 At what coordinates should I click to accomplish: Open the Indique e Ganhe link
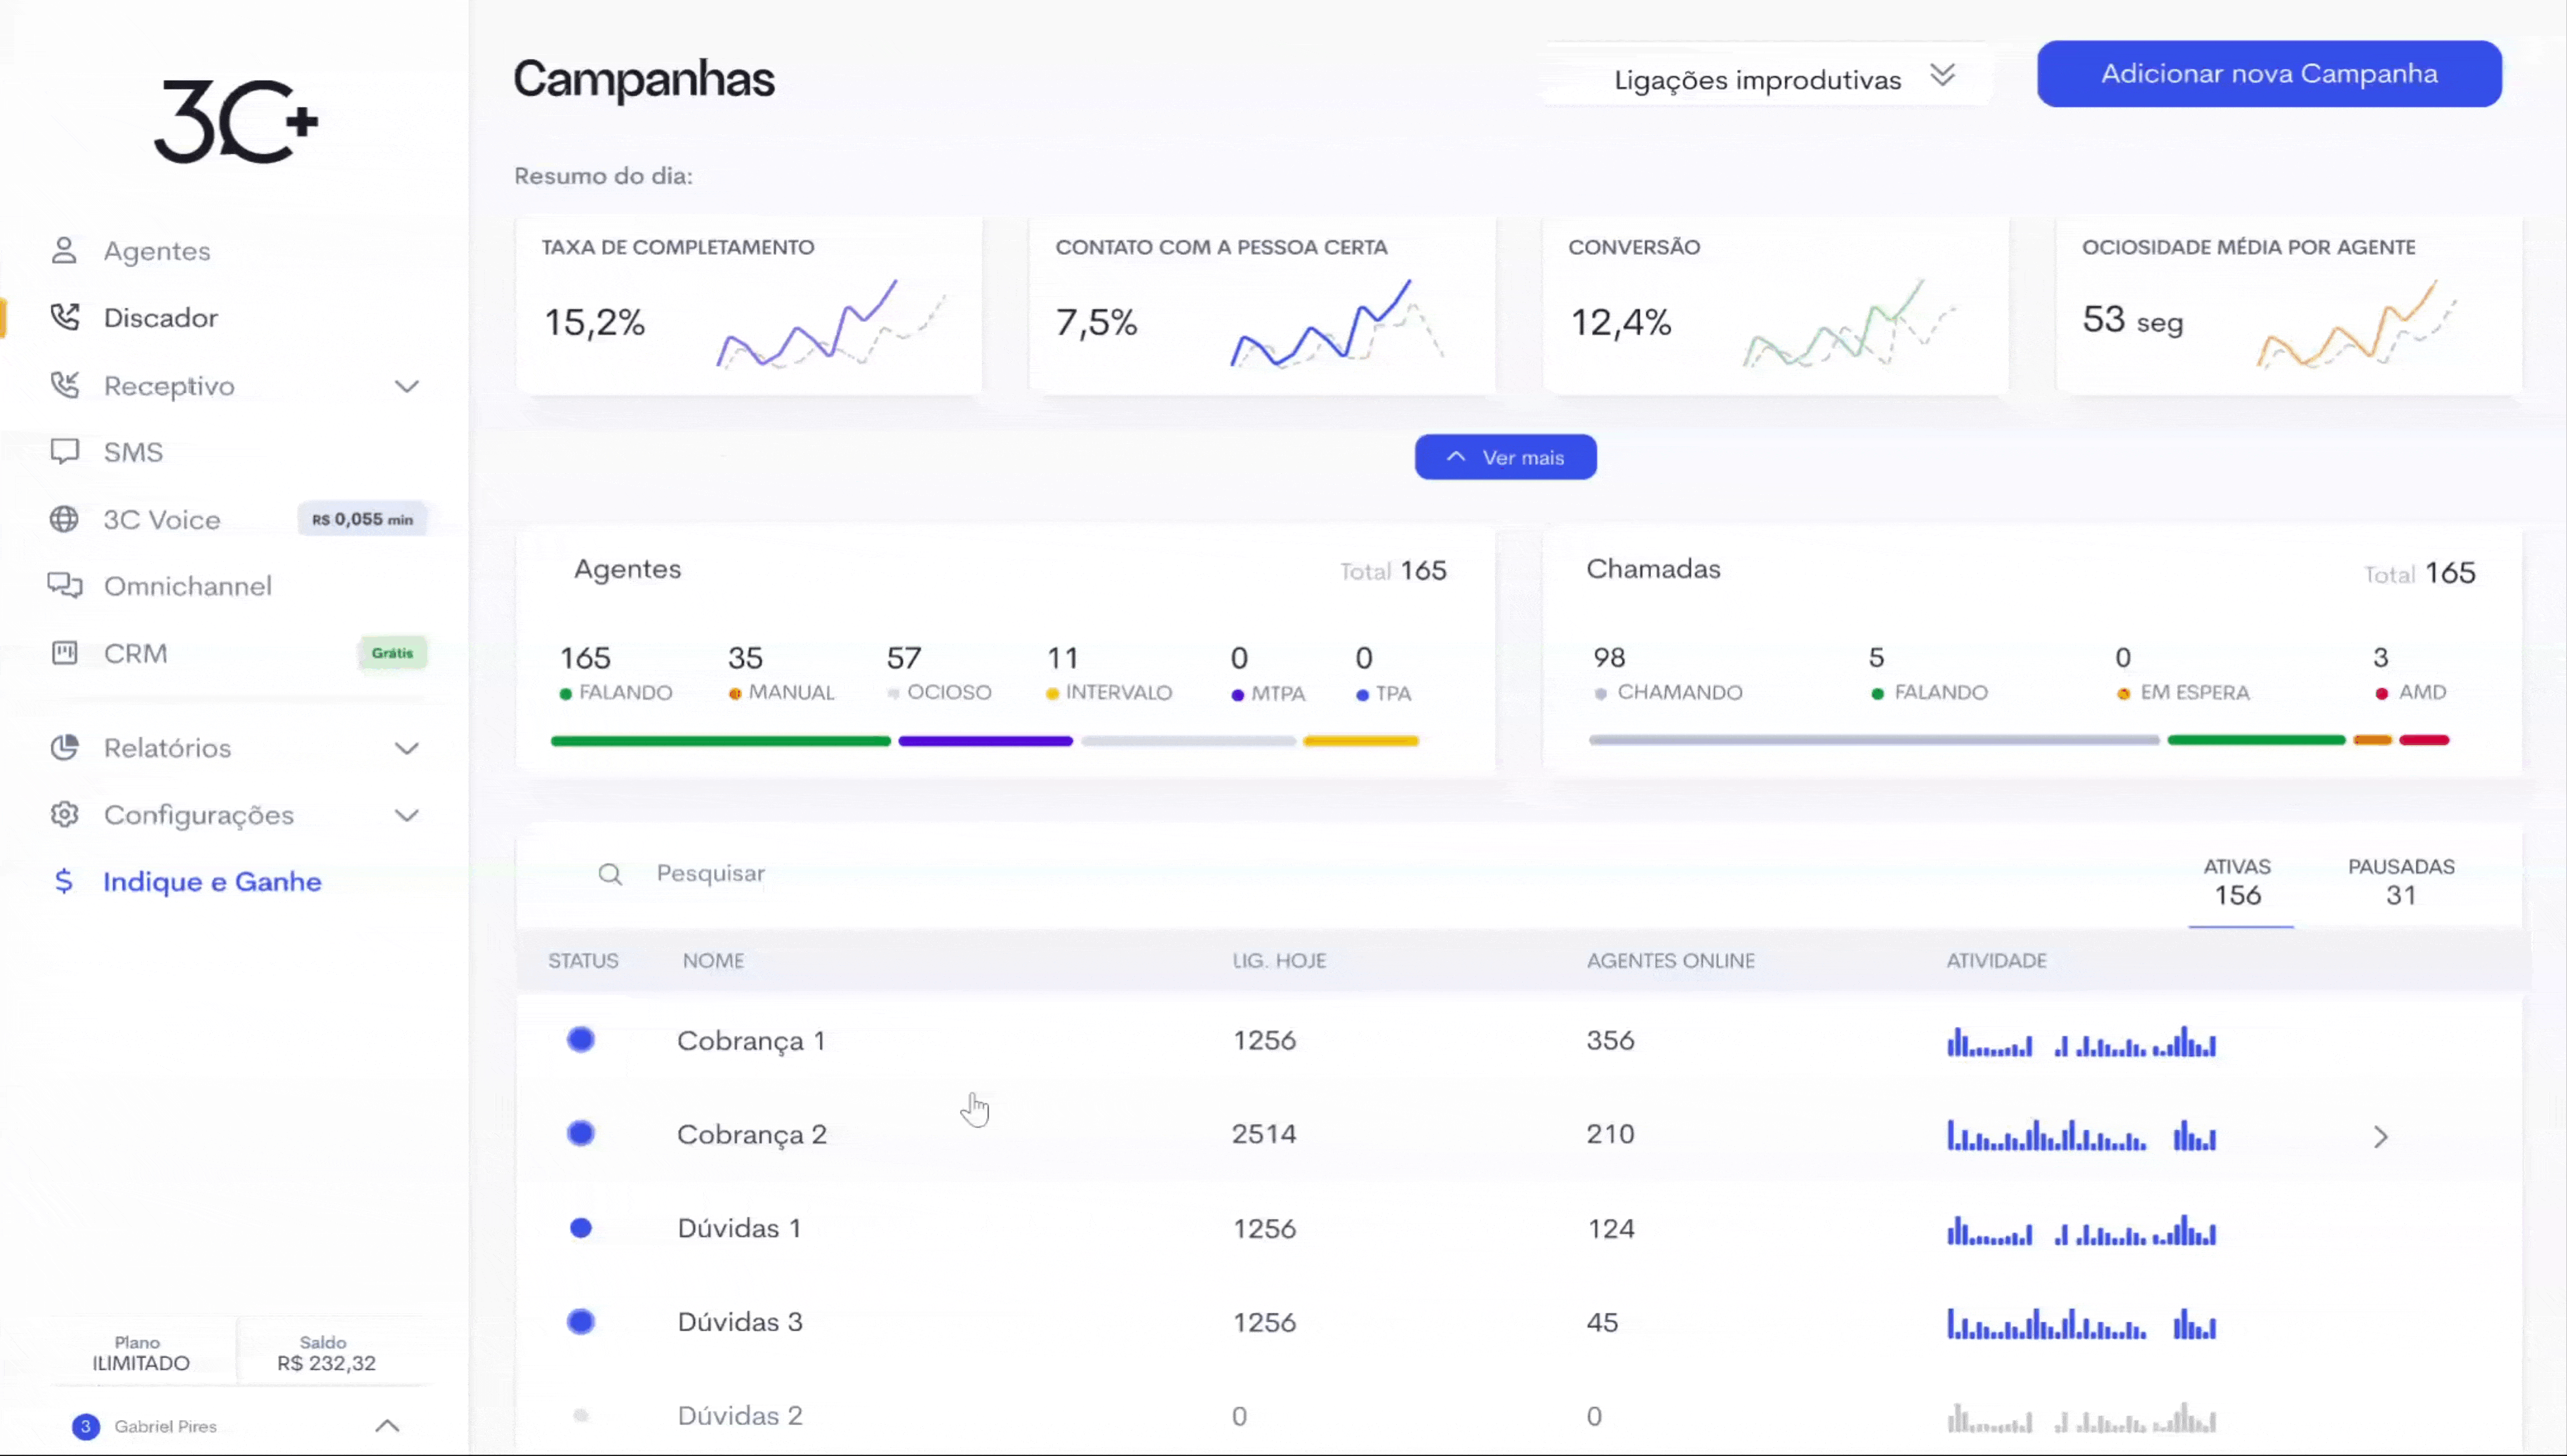(212, 881)
